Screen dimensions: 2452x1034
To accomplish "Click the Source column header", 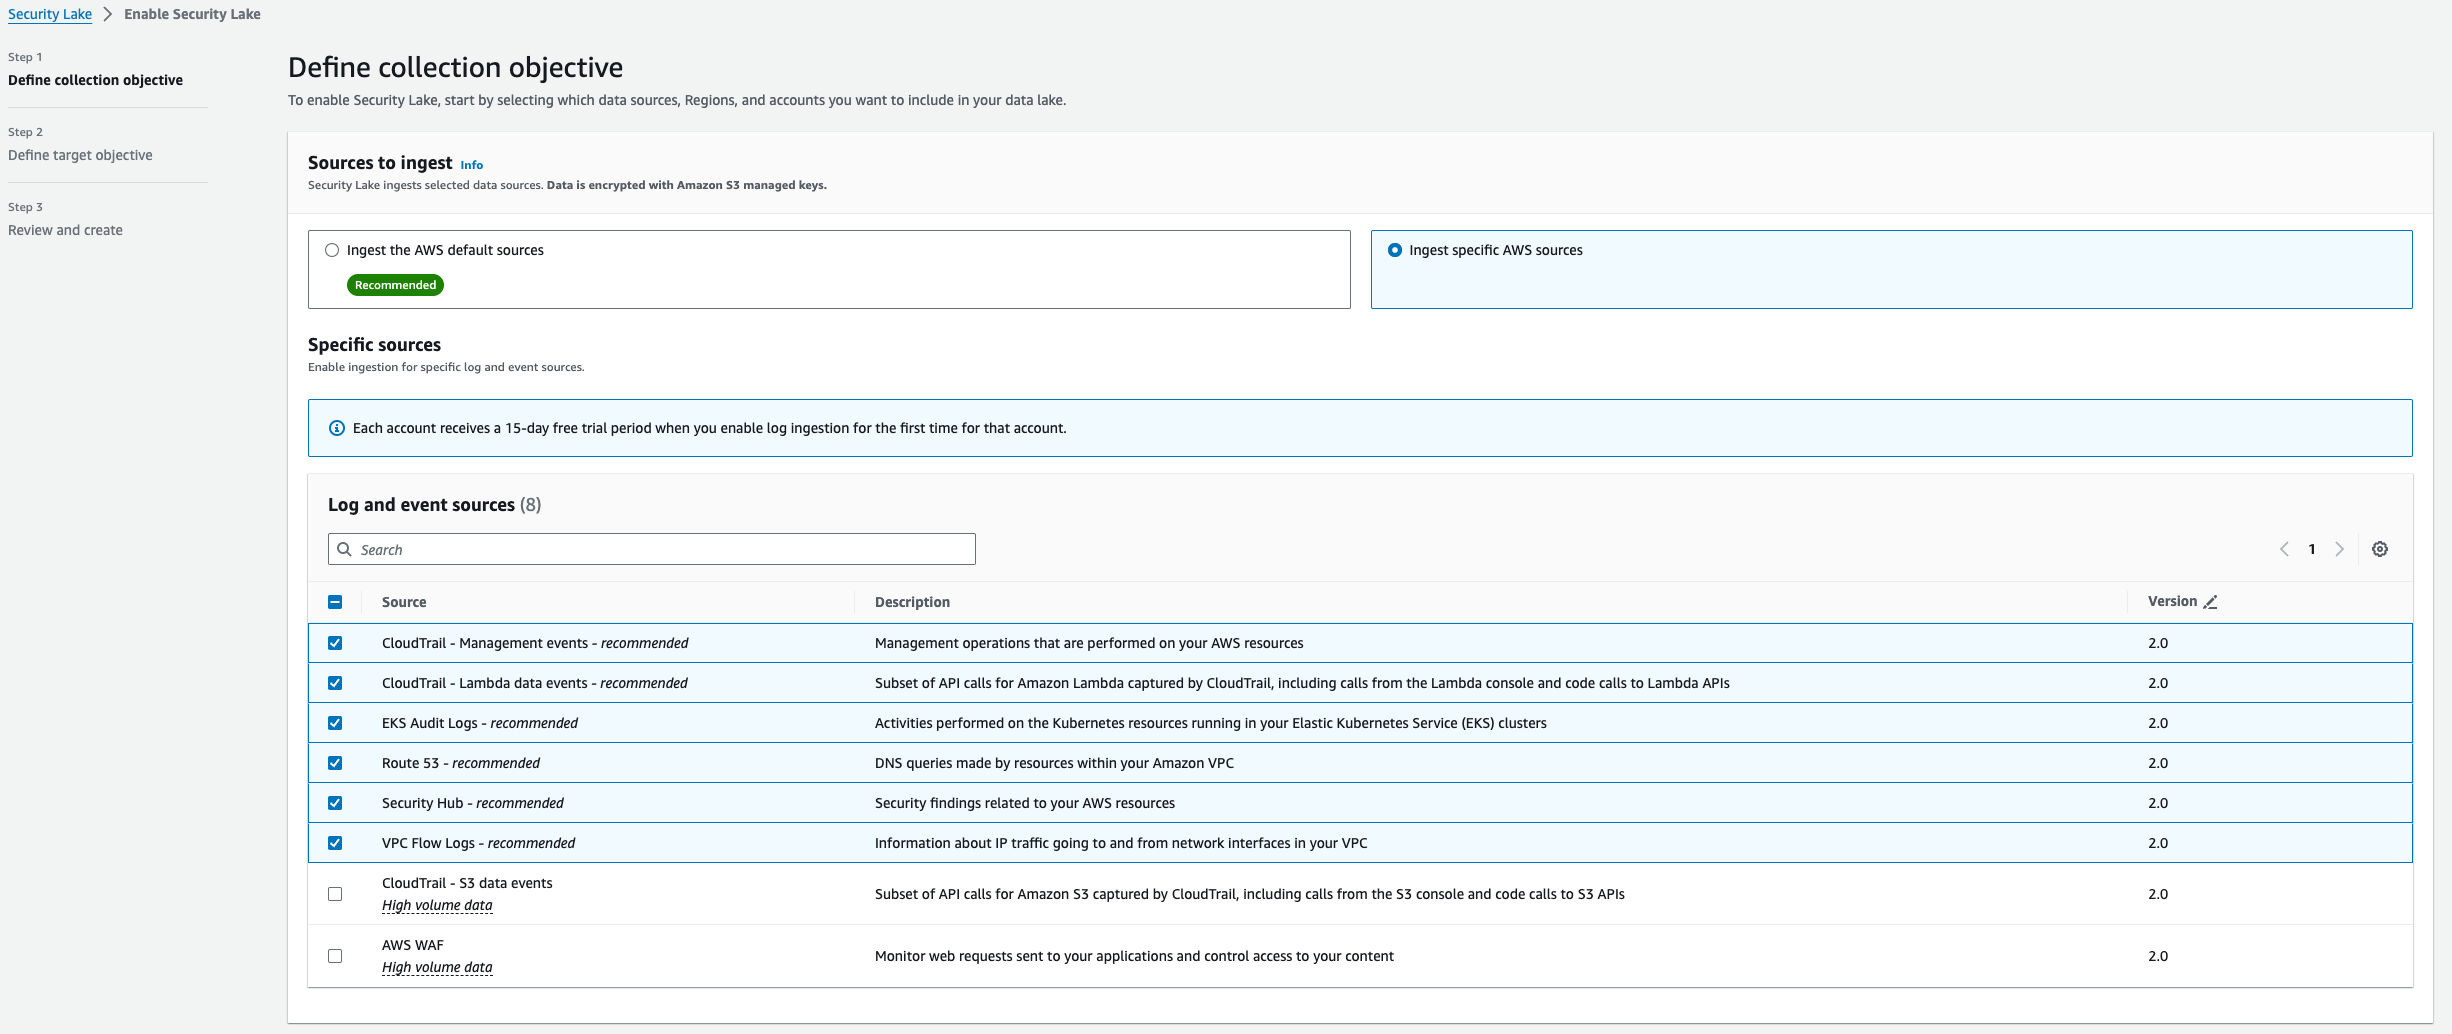I will (404, 602).
